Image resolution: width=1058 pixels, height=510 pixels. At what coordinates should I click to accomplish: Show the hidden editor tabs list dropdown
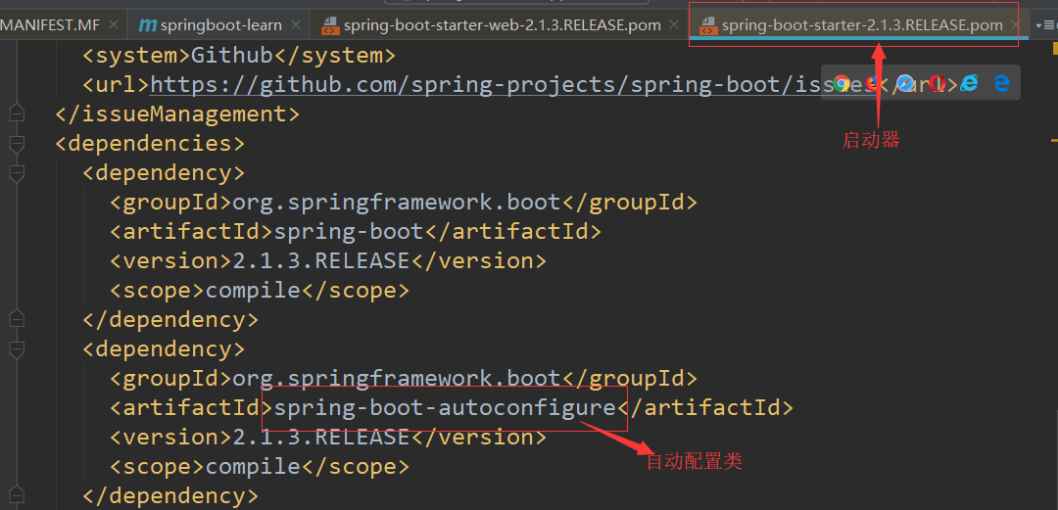(x=1045, y=26)
